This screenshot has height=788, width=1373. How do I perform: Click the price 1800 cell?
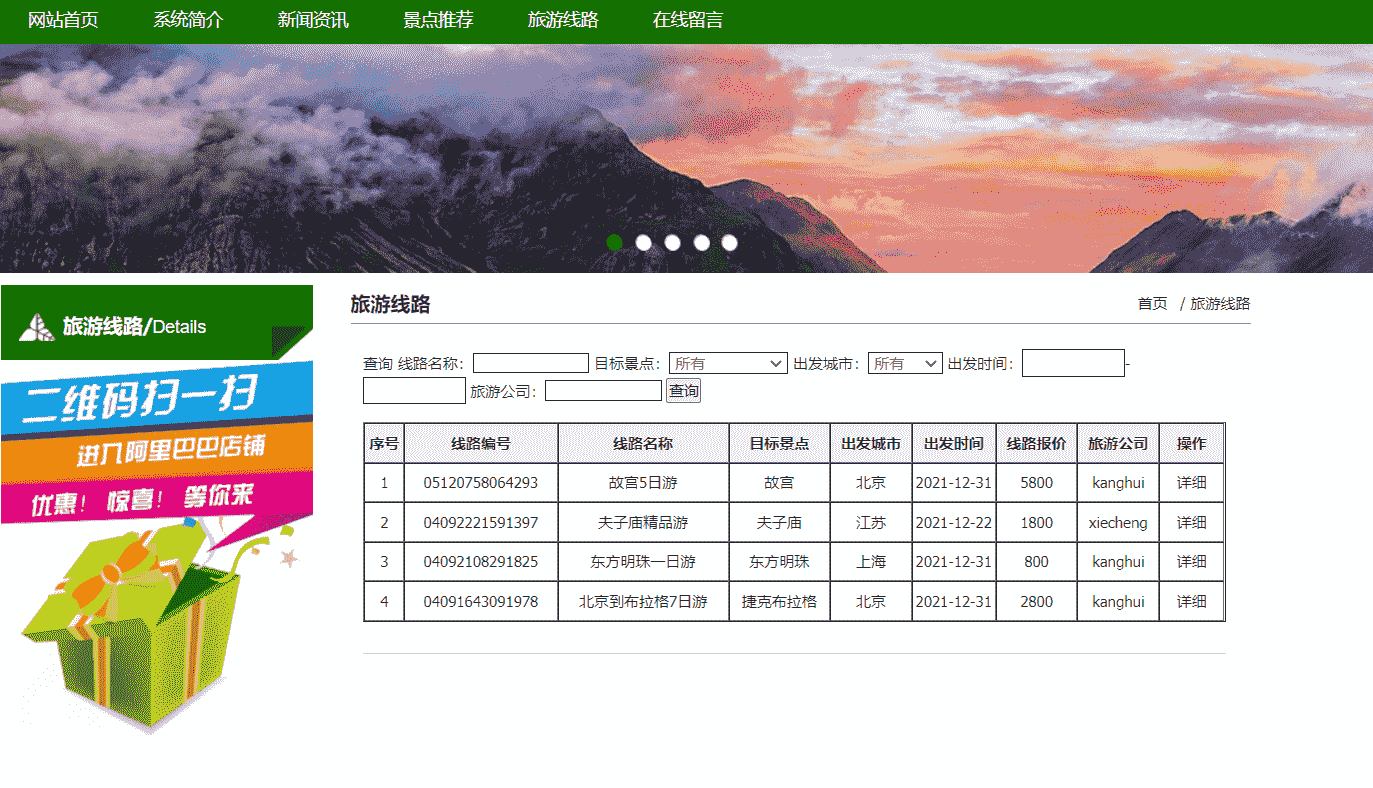pyautogui.click(x=1037, y=523)
